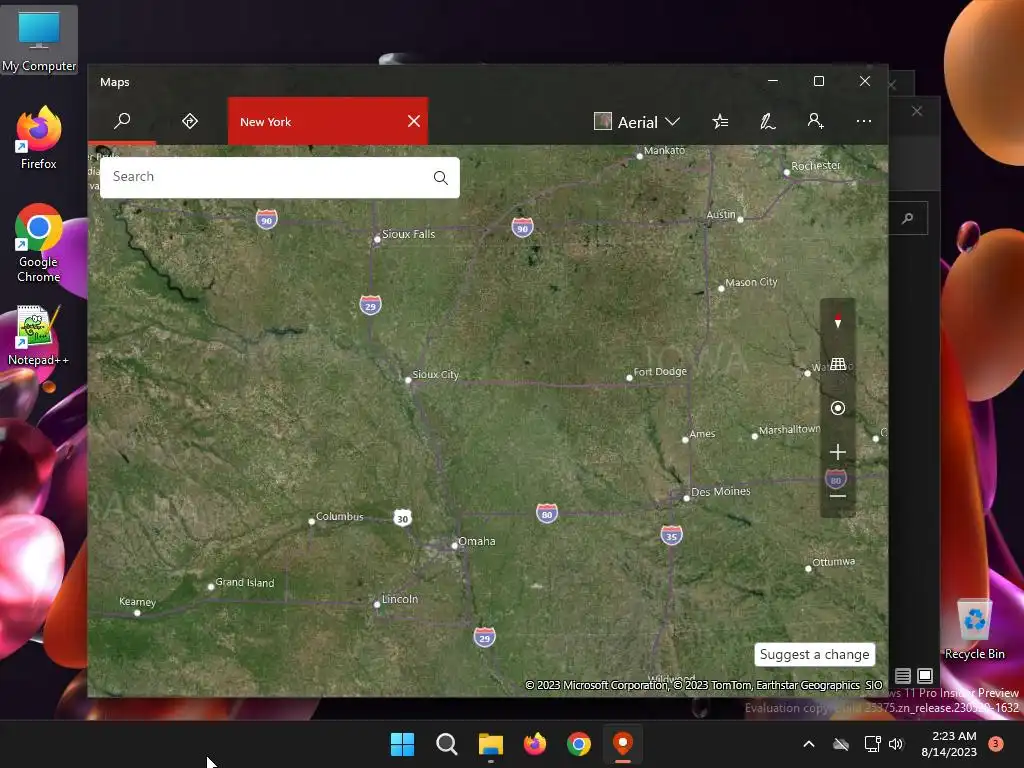Viewport: 1024px width, 768px height.
Task: Select the Des Moines city label
Action: coord(720,491)
